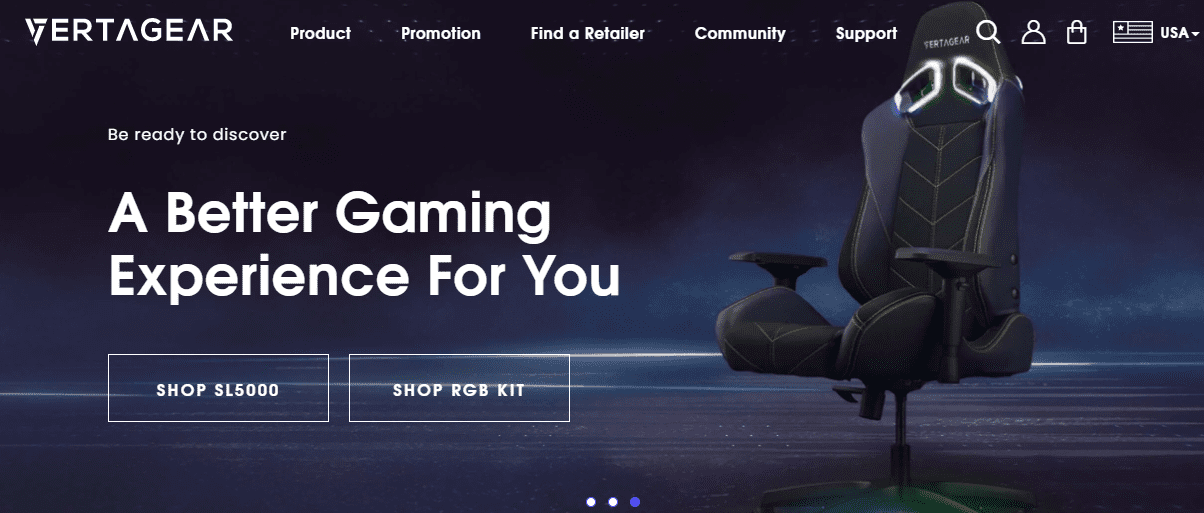Screen dimensions: 1204x513
Task: Open the Product menu
Action: point(320,33)
